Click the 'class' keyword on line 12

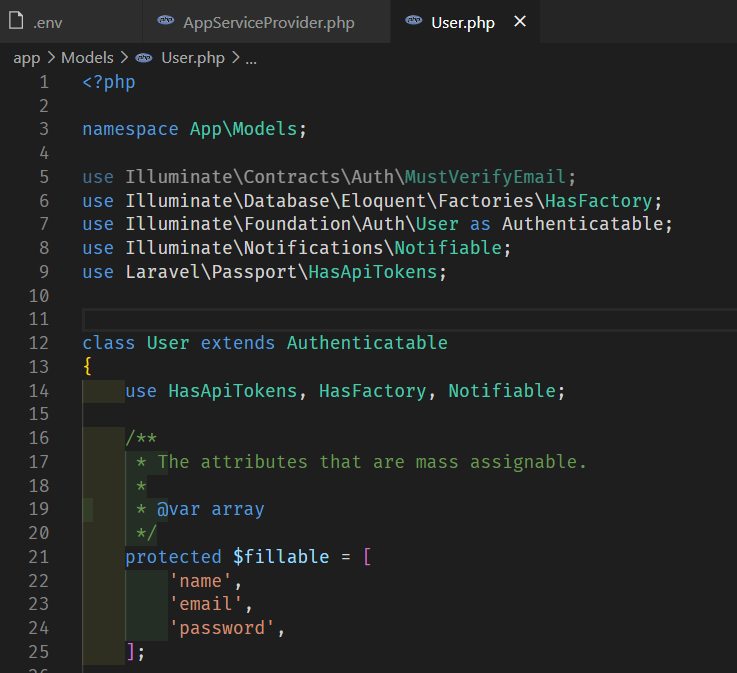pyautogui.click(x=109, y=343)
